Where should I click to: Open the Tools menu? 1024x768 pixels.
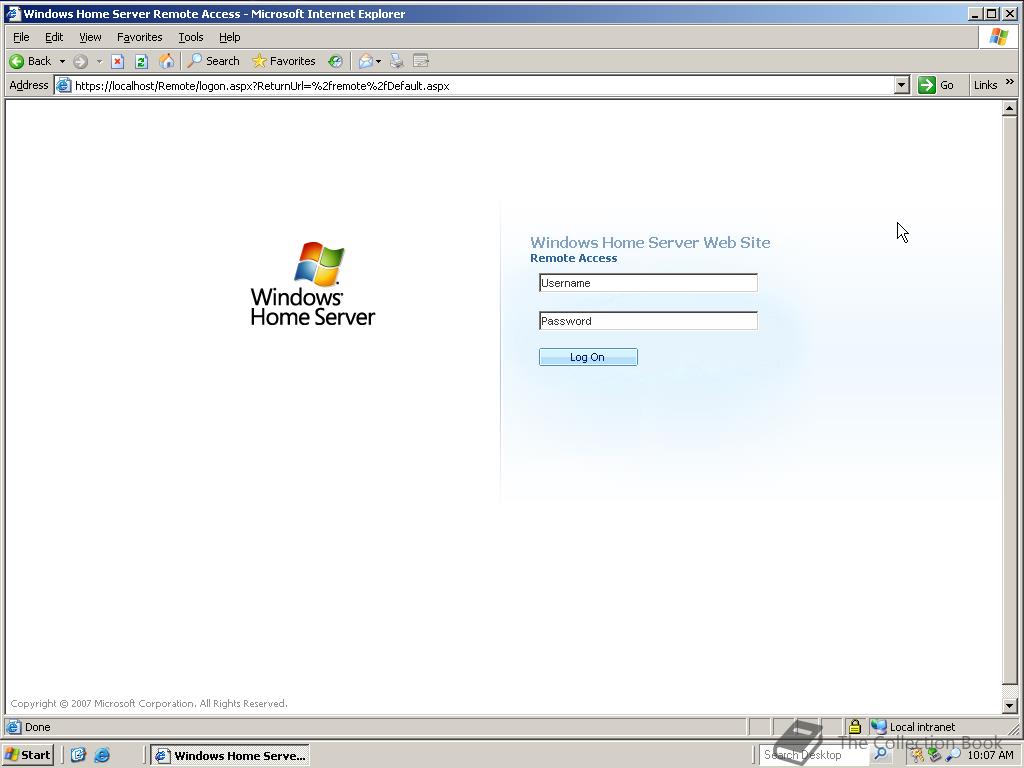(191, 37)
